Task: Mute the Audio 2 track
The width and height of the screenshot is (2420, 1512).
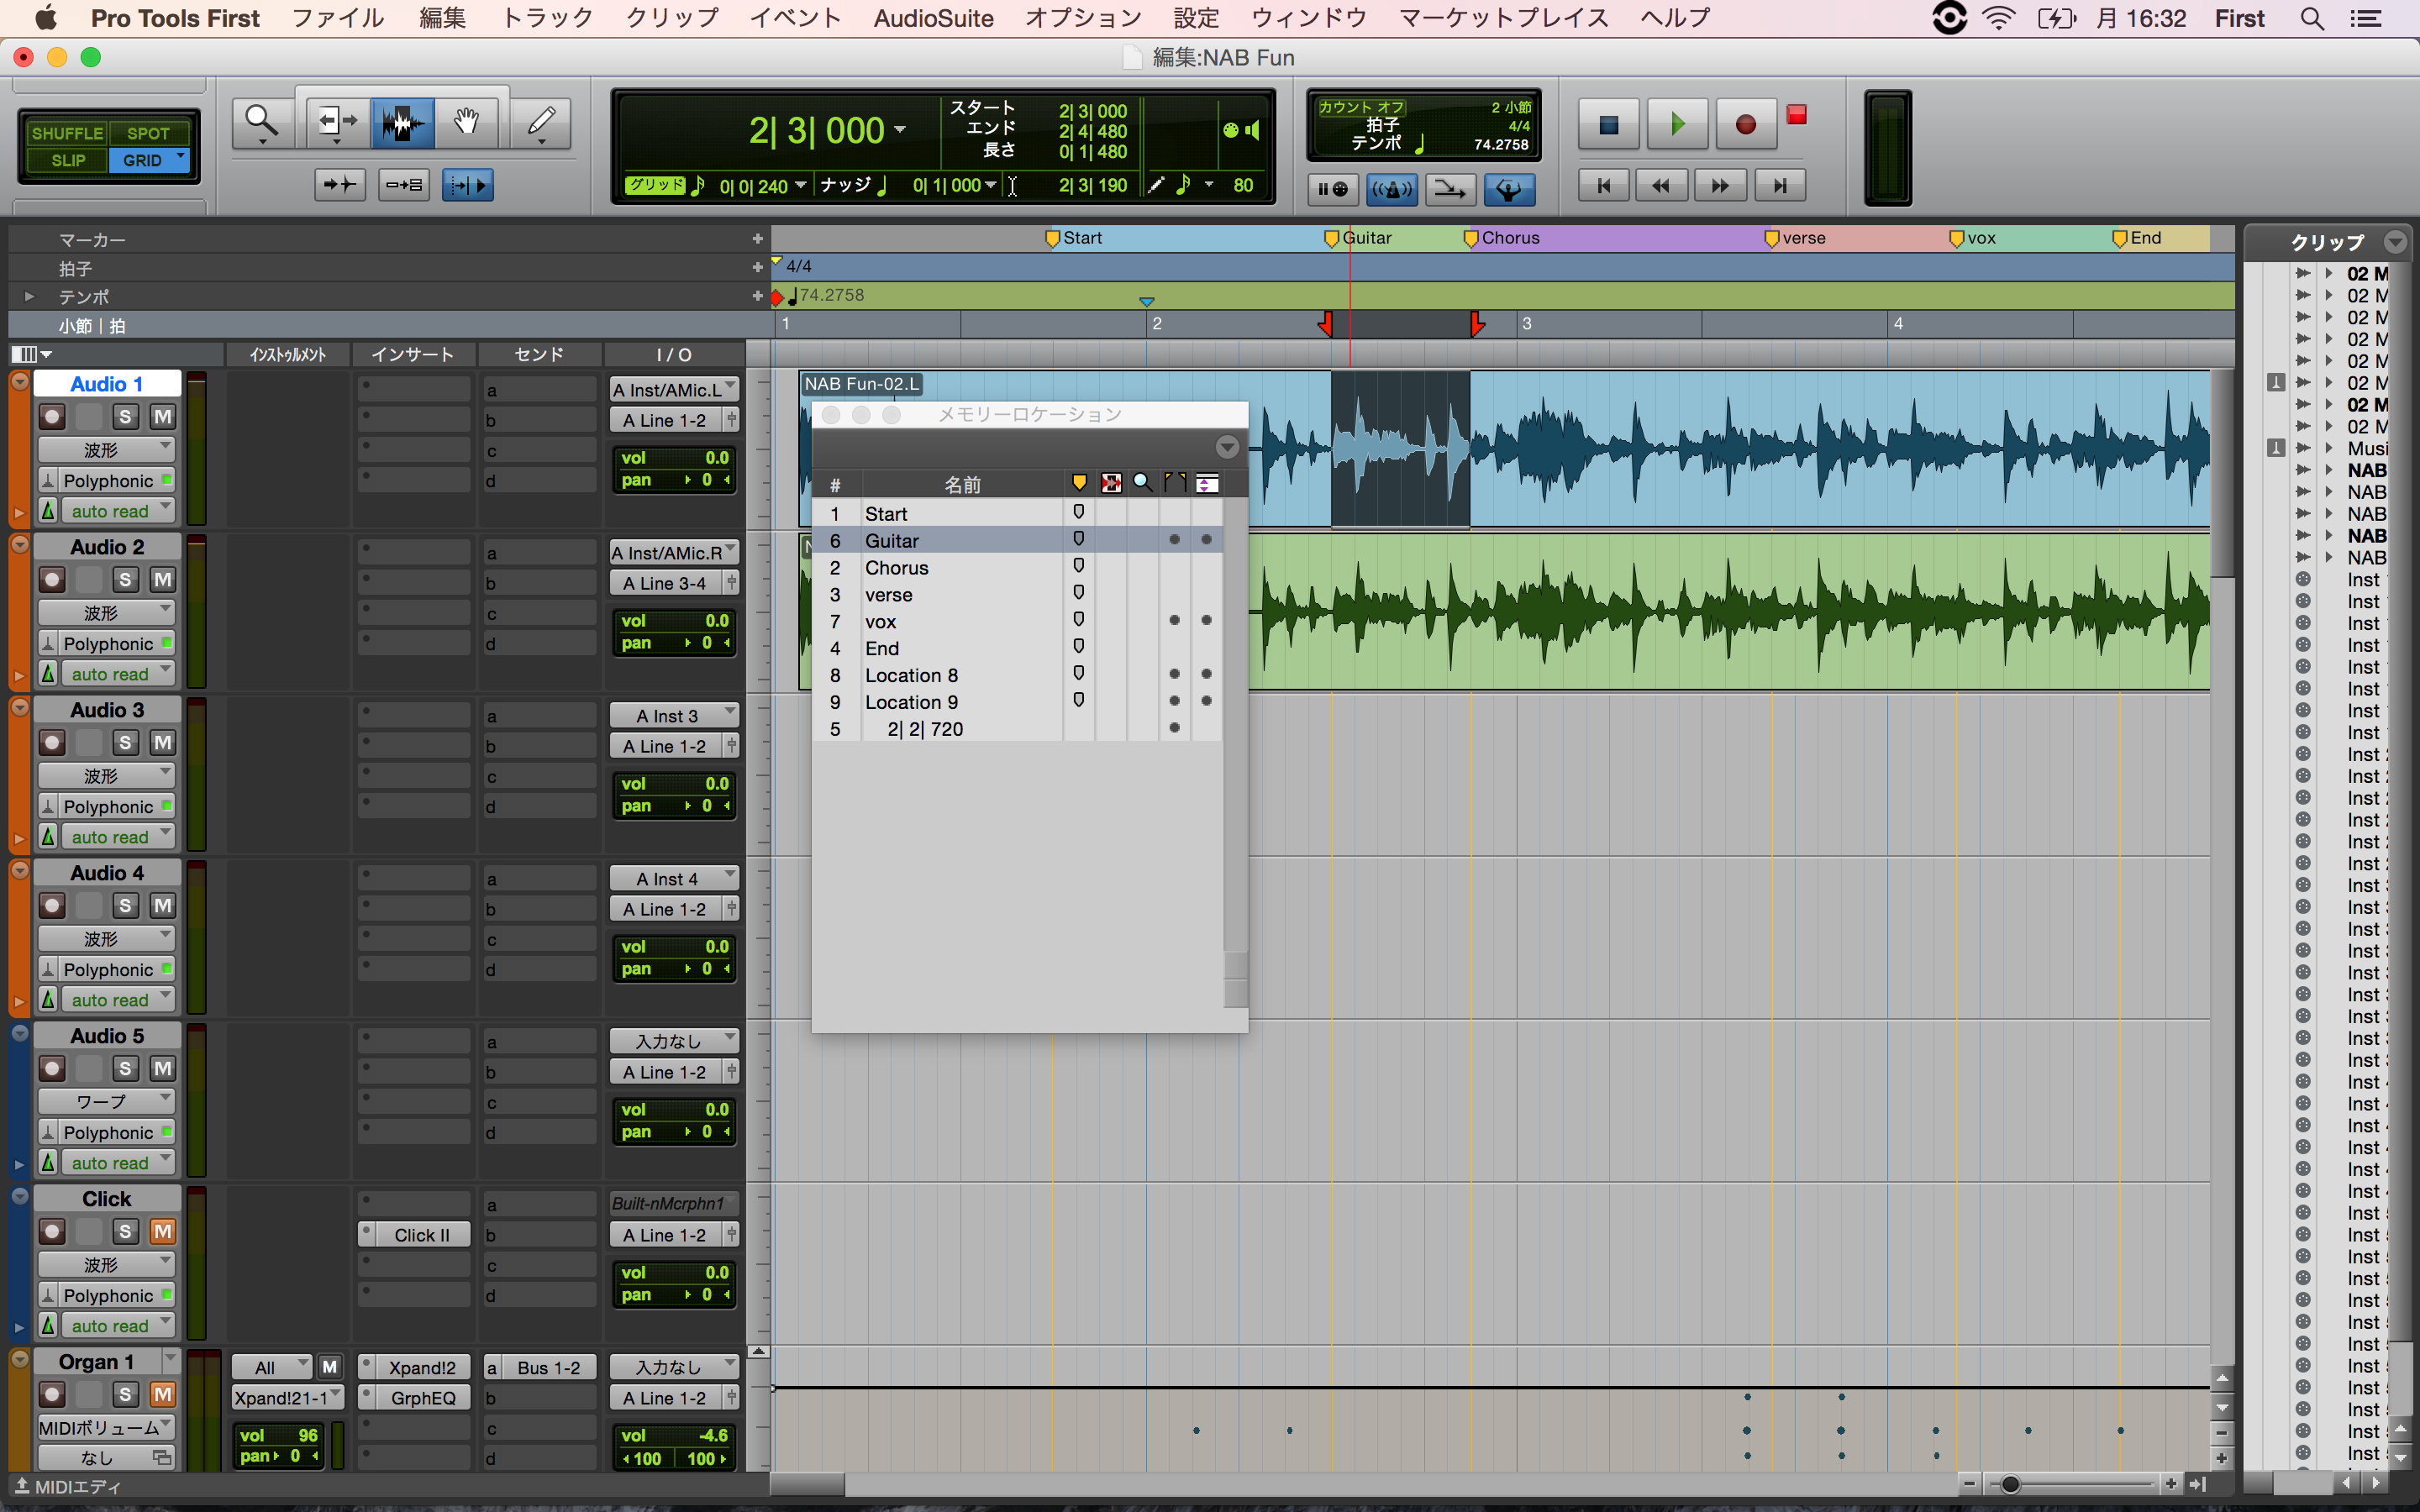Action: [x=162, y=580]
